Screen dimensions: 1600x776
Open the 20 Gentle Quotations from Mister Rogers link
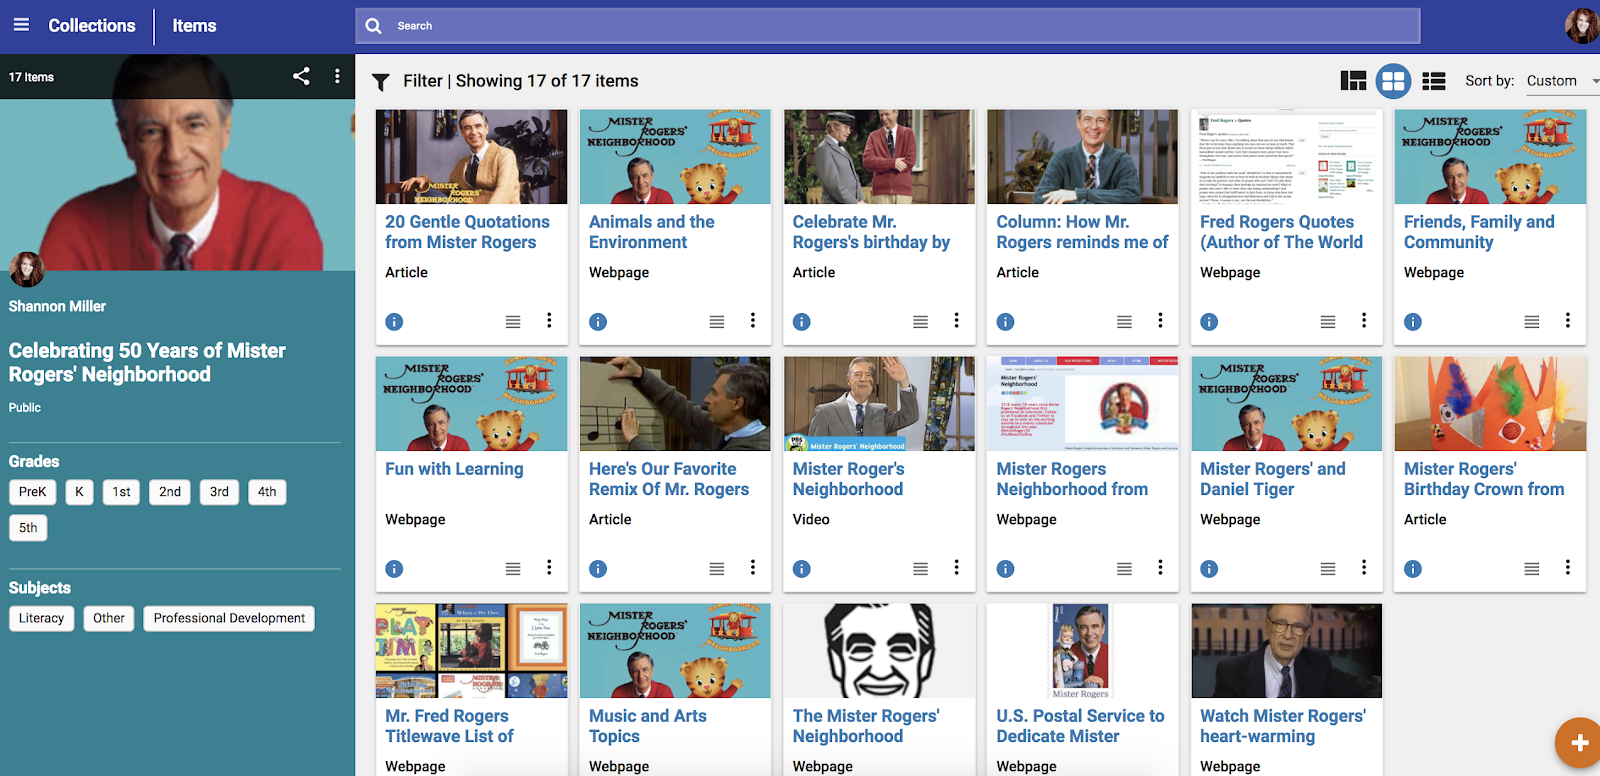coord(467,232)
